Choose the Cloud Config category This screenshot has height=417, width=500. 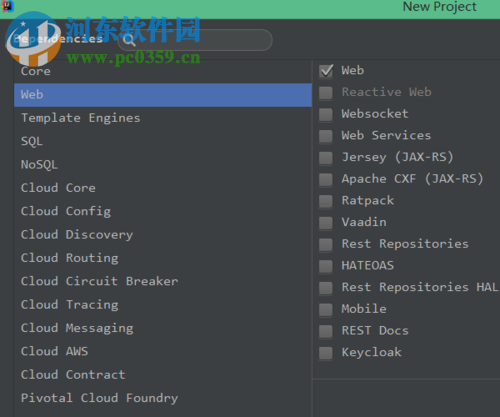click(x=163, y=211)
